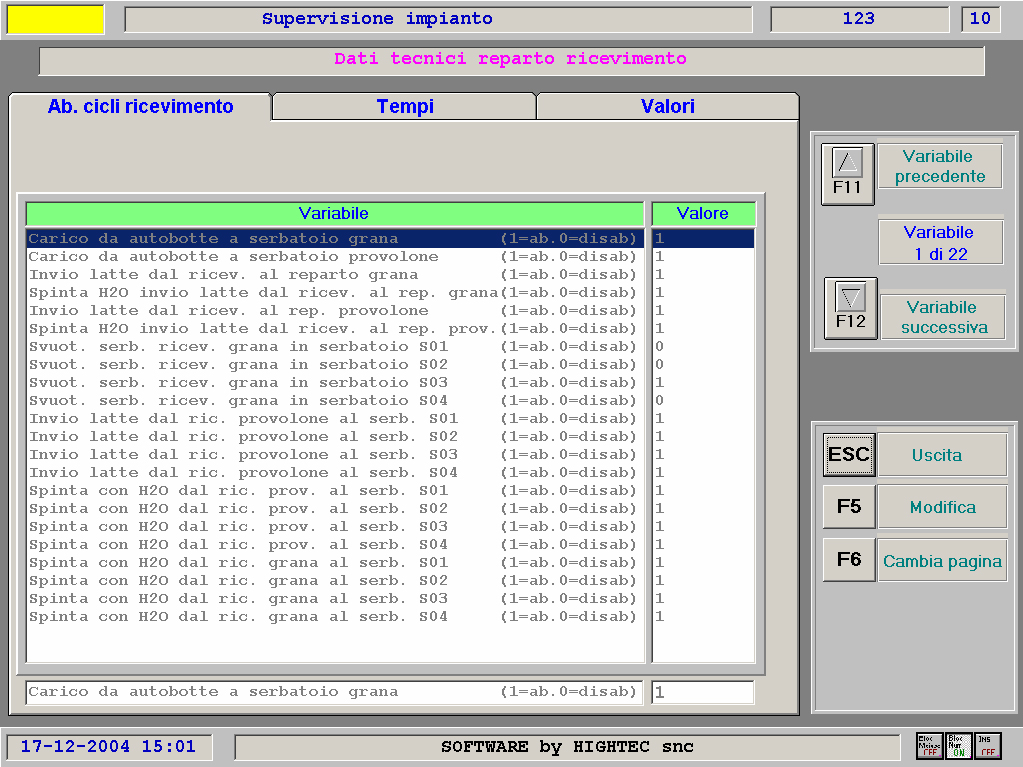
Task: Click the F5 key icon
Action: pyautogui.click(x=848, y=507)
